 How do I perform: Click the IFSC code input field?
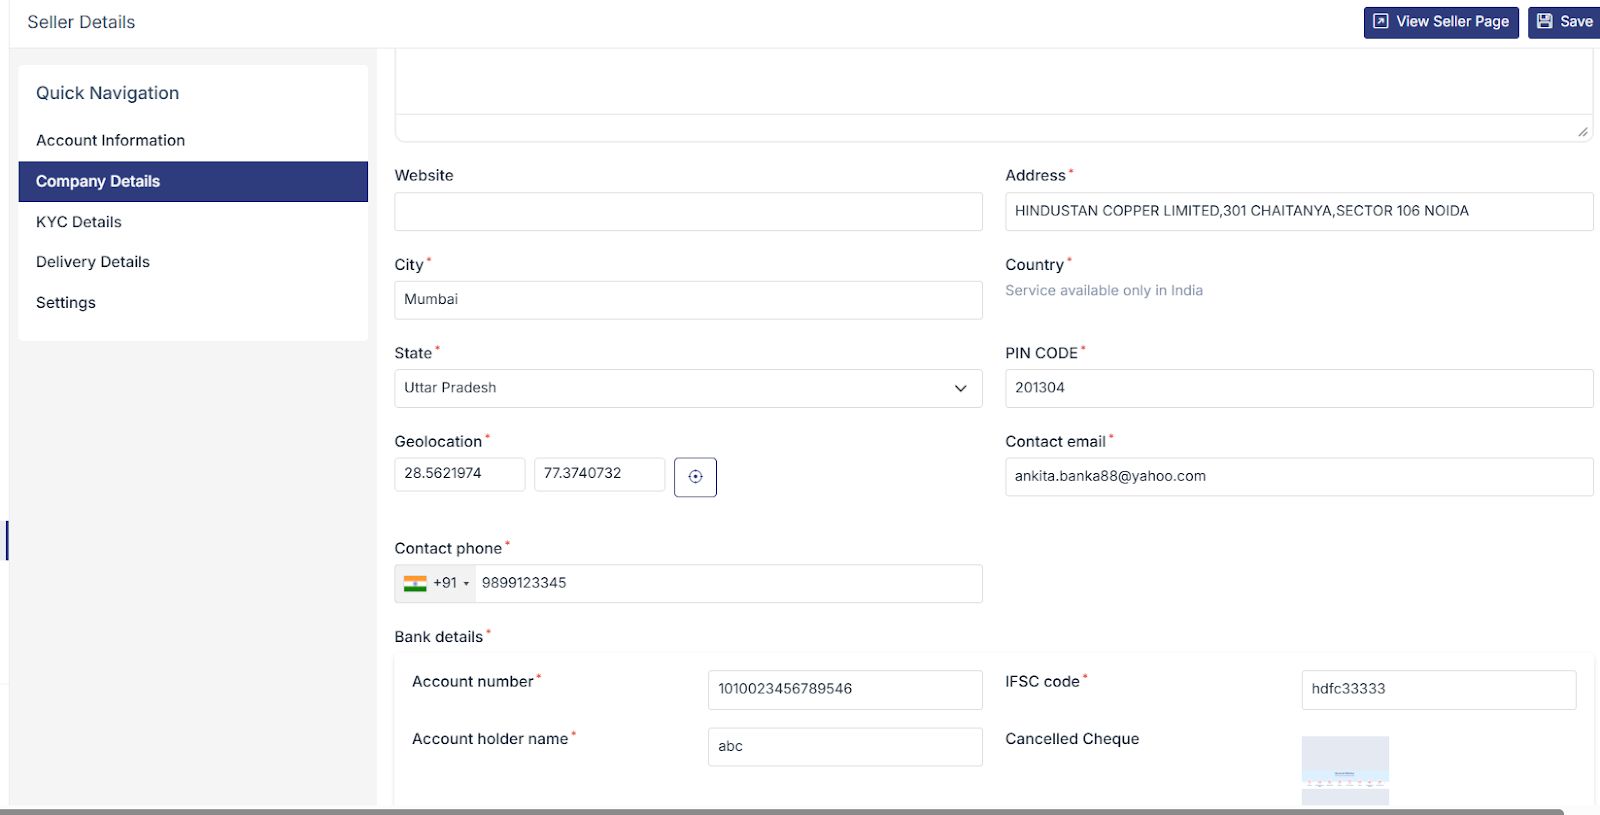[x=1438, y=690]
